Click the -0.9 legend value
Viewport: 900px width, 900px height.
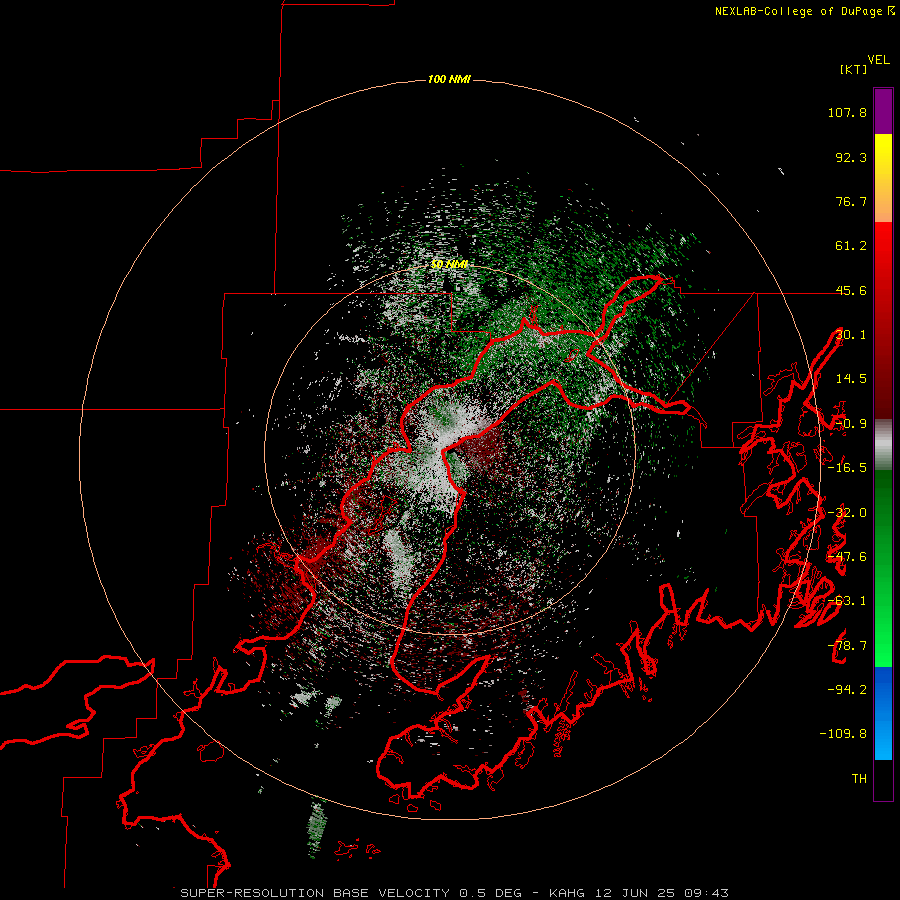click(851, 424)
